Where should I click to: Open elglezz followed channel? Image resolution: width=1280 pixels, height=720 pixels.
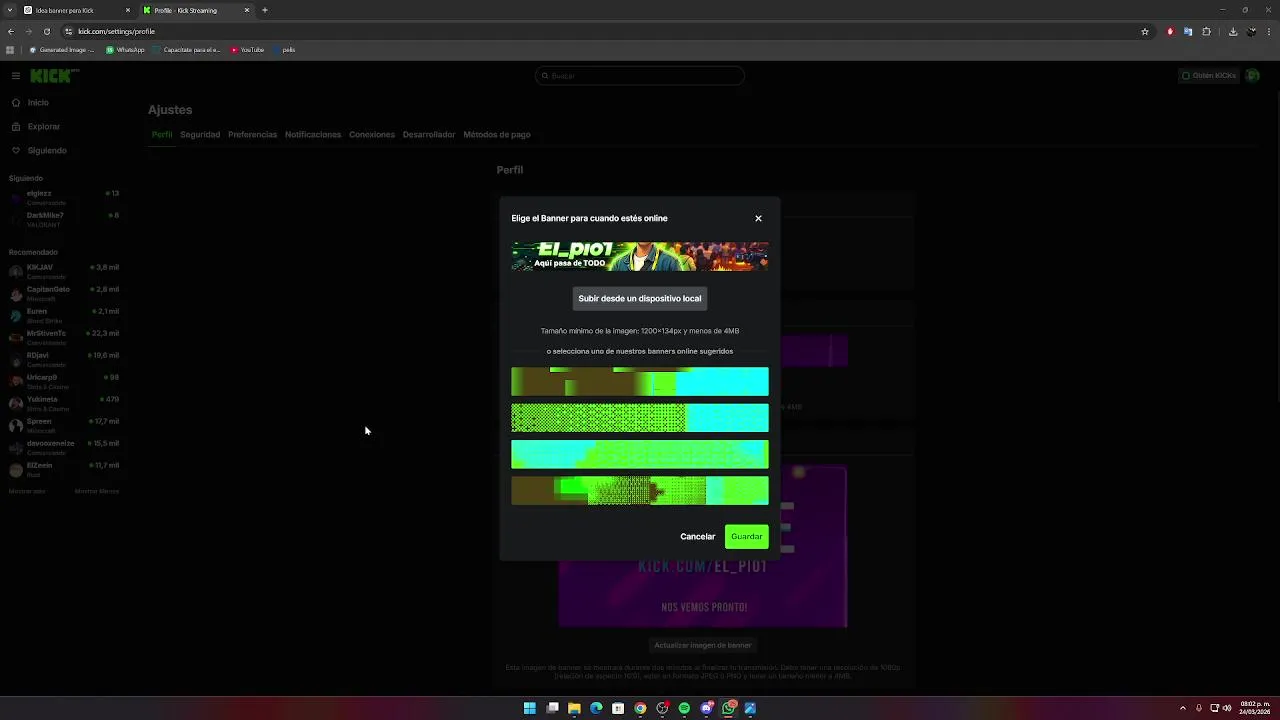click(x=64, y=197)
